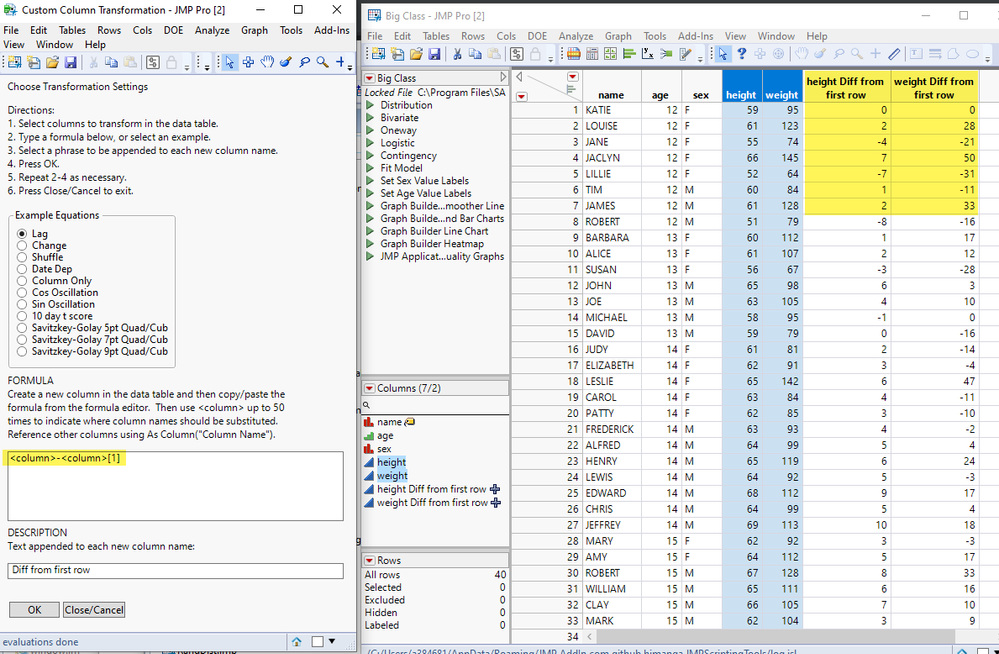
Task: Click the help question mark tool
Action: click(x=742, y=54)
